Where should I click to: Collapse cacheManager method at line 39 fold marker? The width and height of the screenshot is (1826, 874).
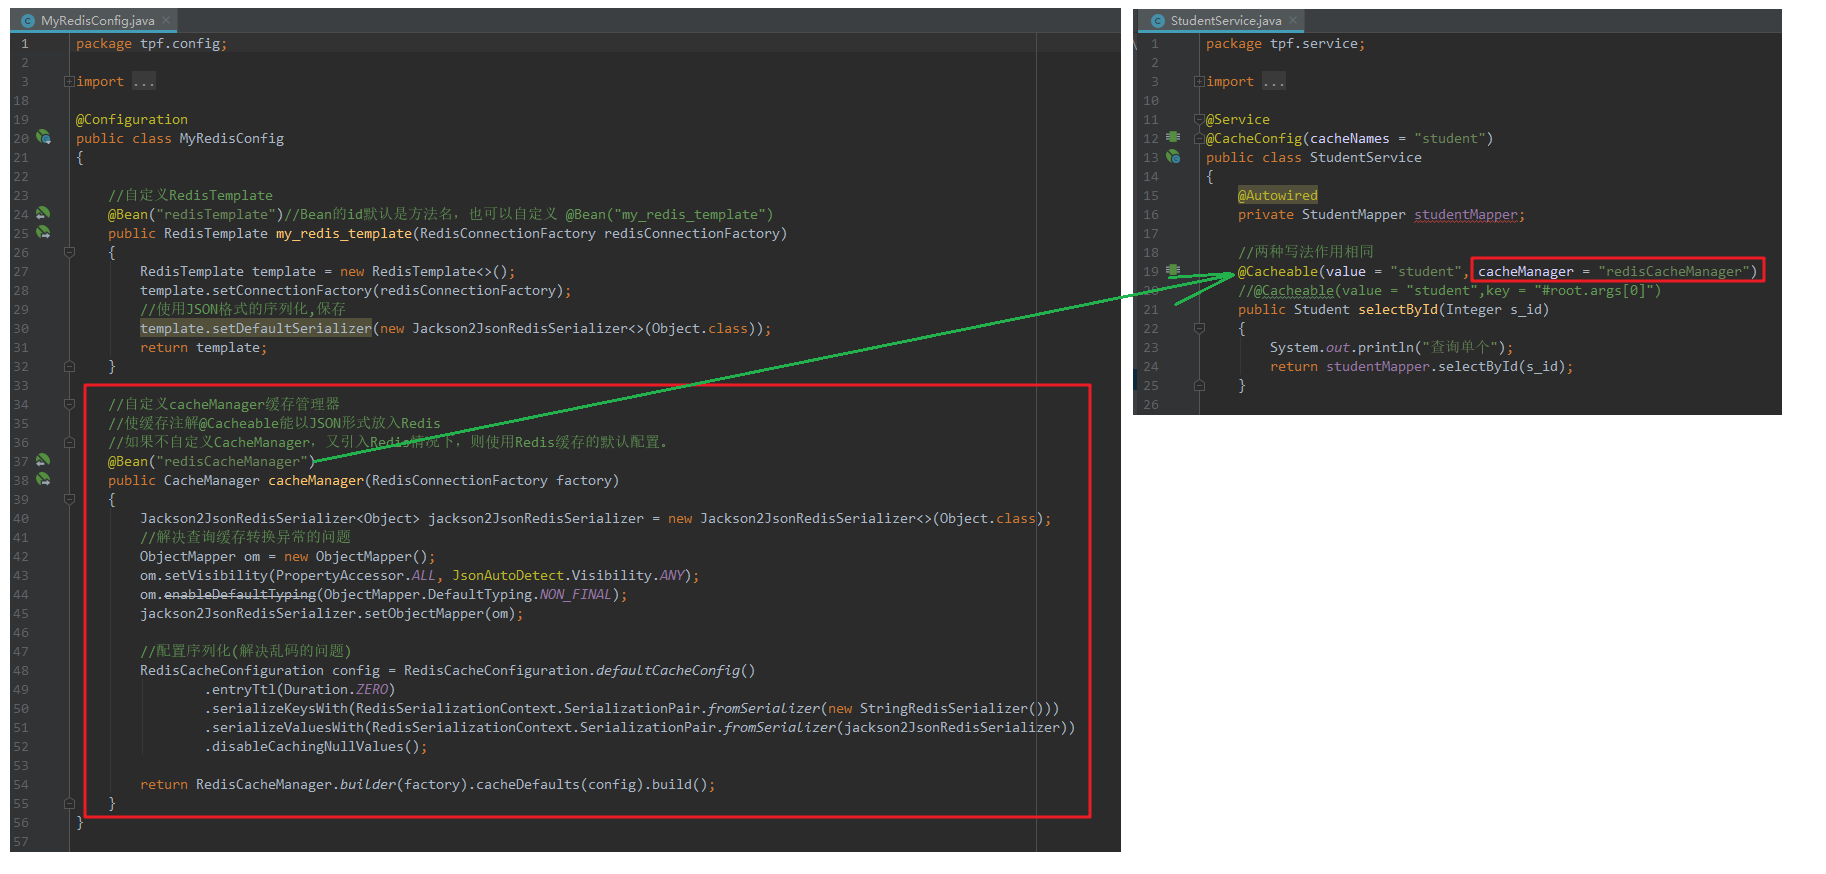pos(69,499)
